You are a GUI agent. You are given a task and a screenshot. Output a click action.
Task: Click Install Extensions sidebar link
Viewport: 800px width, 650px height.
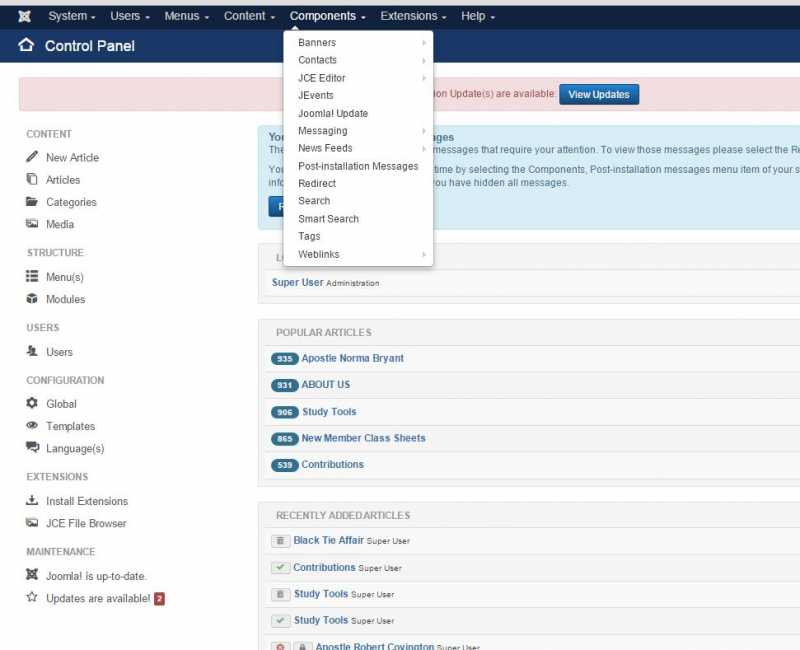(87, 502)
